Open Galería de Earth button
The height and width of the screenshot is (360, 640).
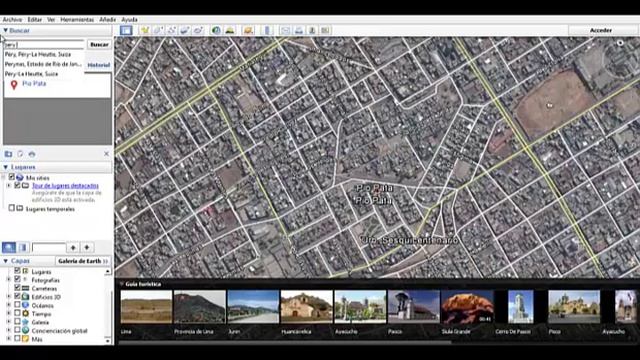[83, 261]
